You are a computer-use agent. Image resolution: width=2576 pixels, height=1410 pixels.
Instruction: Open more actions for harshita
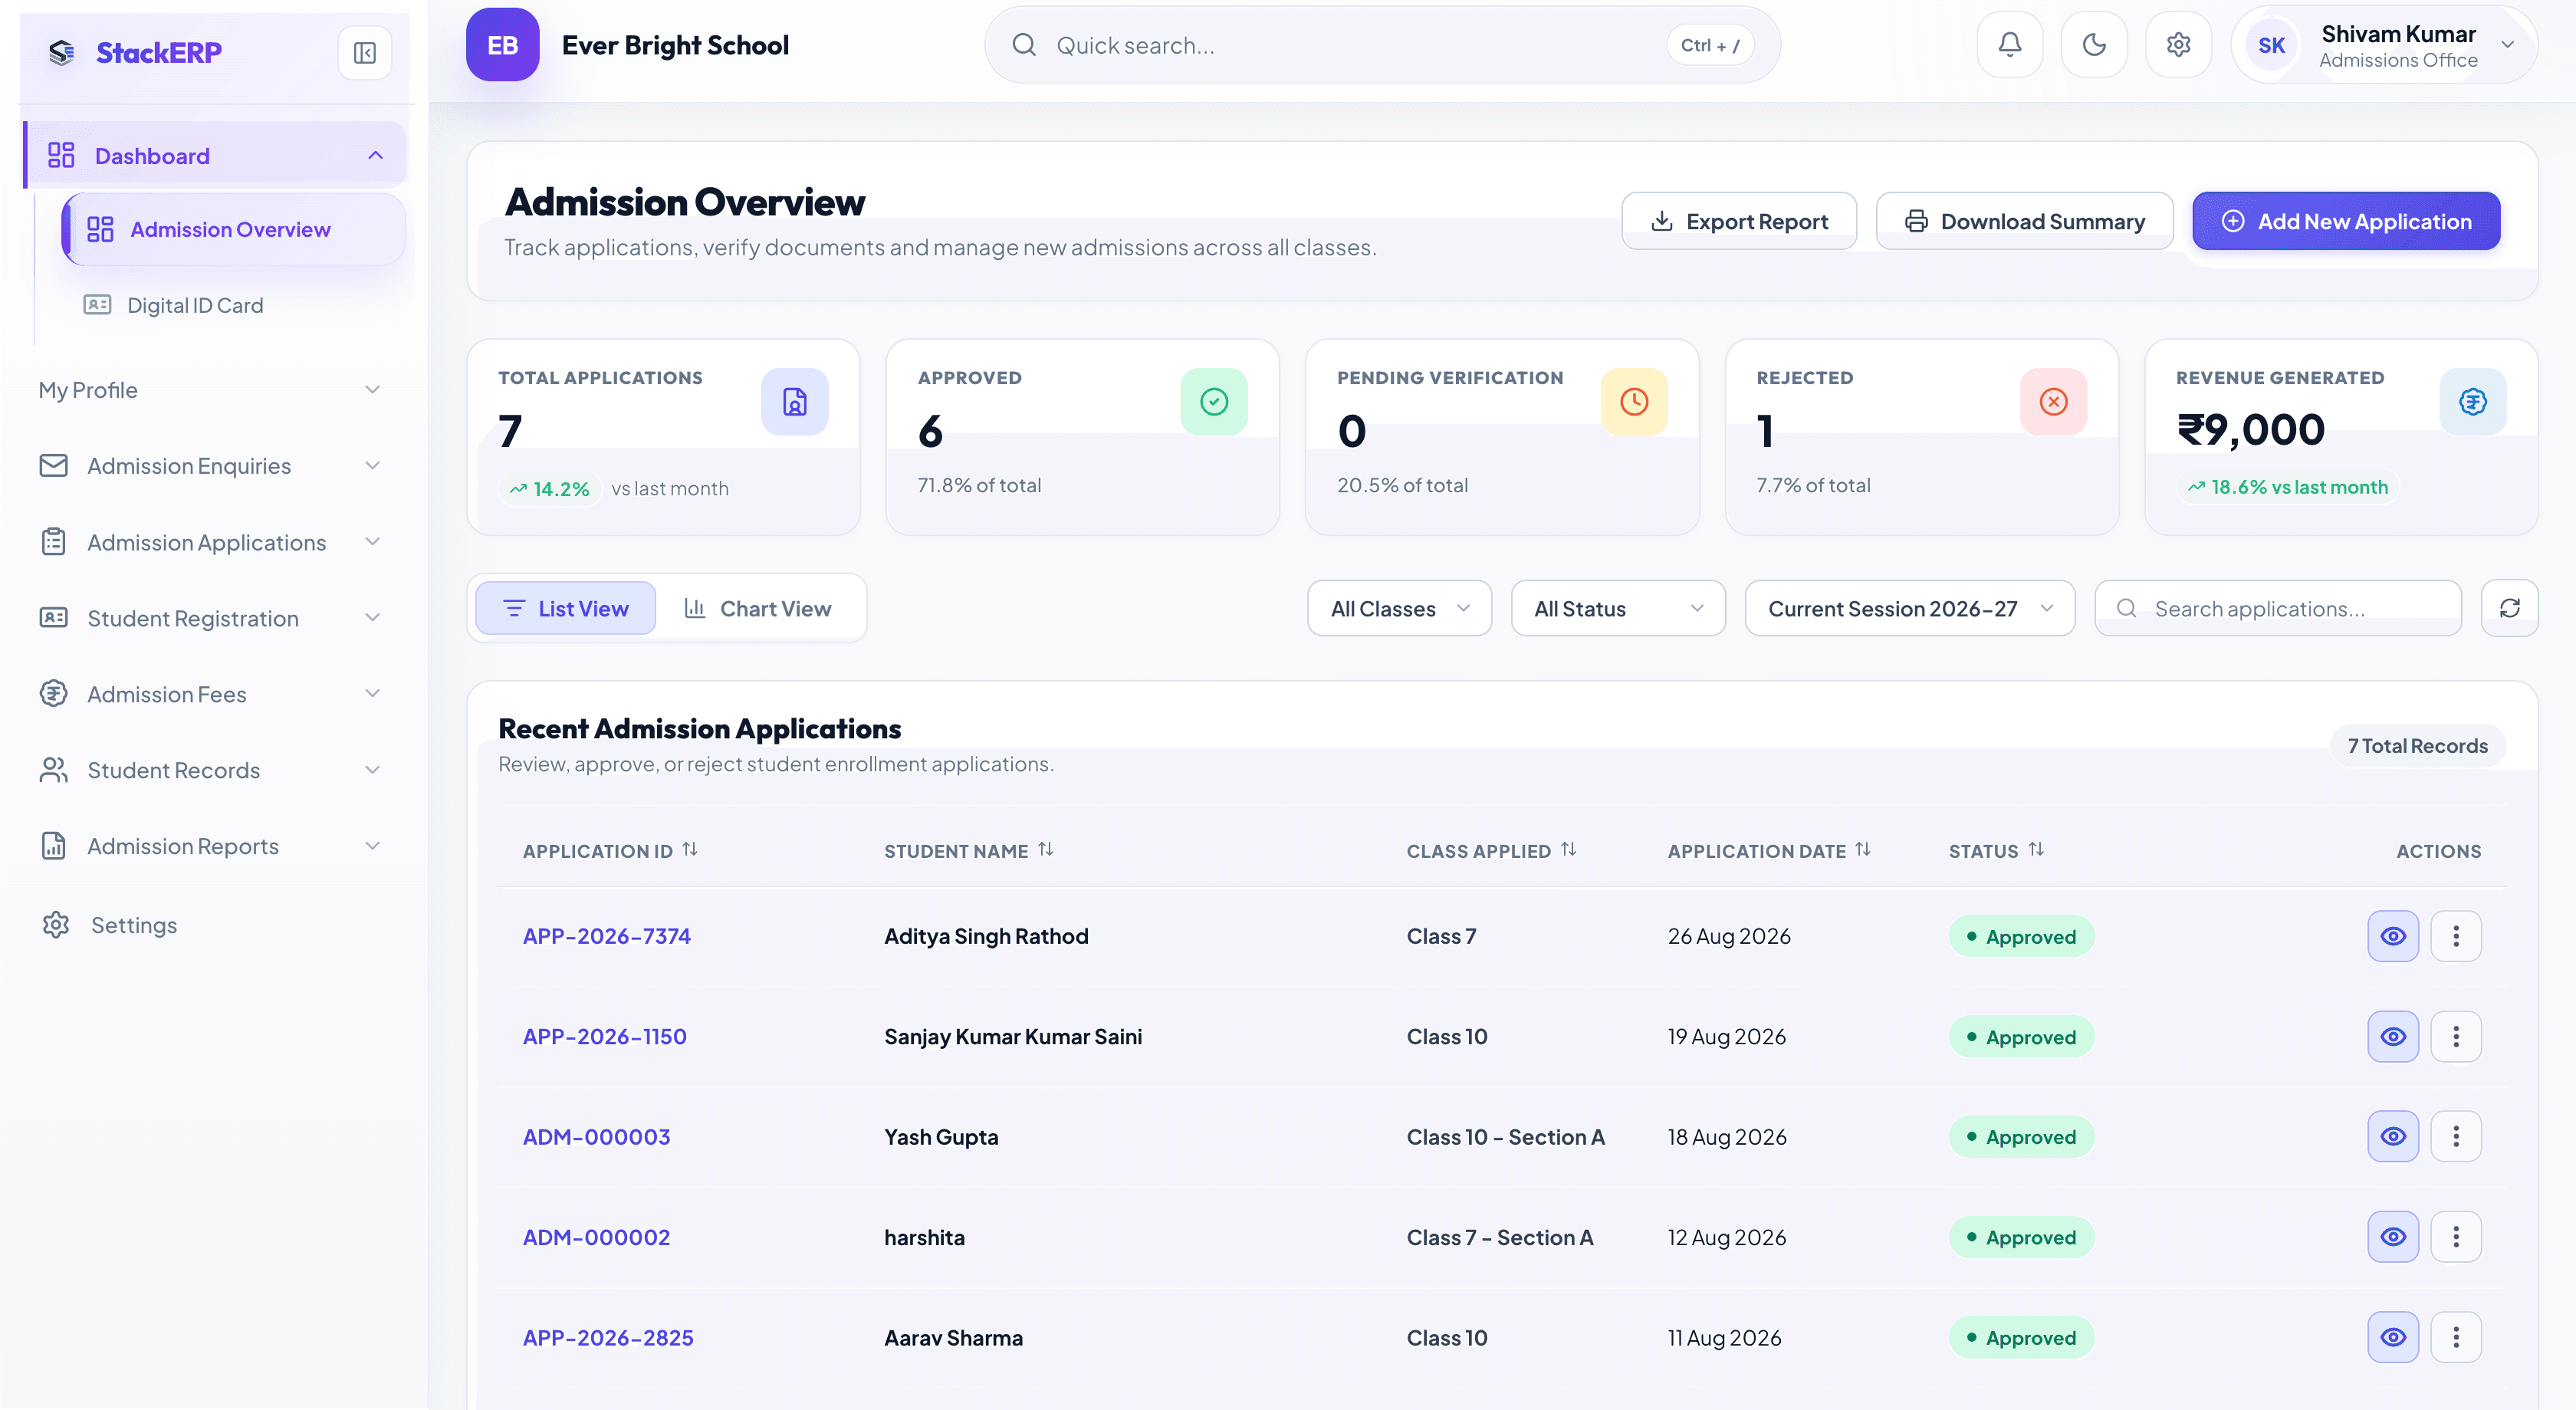(2455, 1237)
